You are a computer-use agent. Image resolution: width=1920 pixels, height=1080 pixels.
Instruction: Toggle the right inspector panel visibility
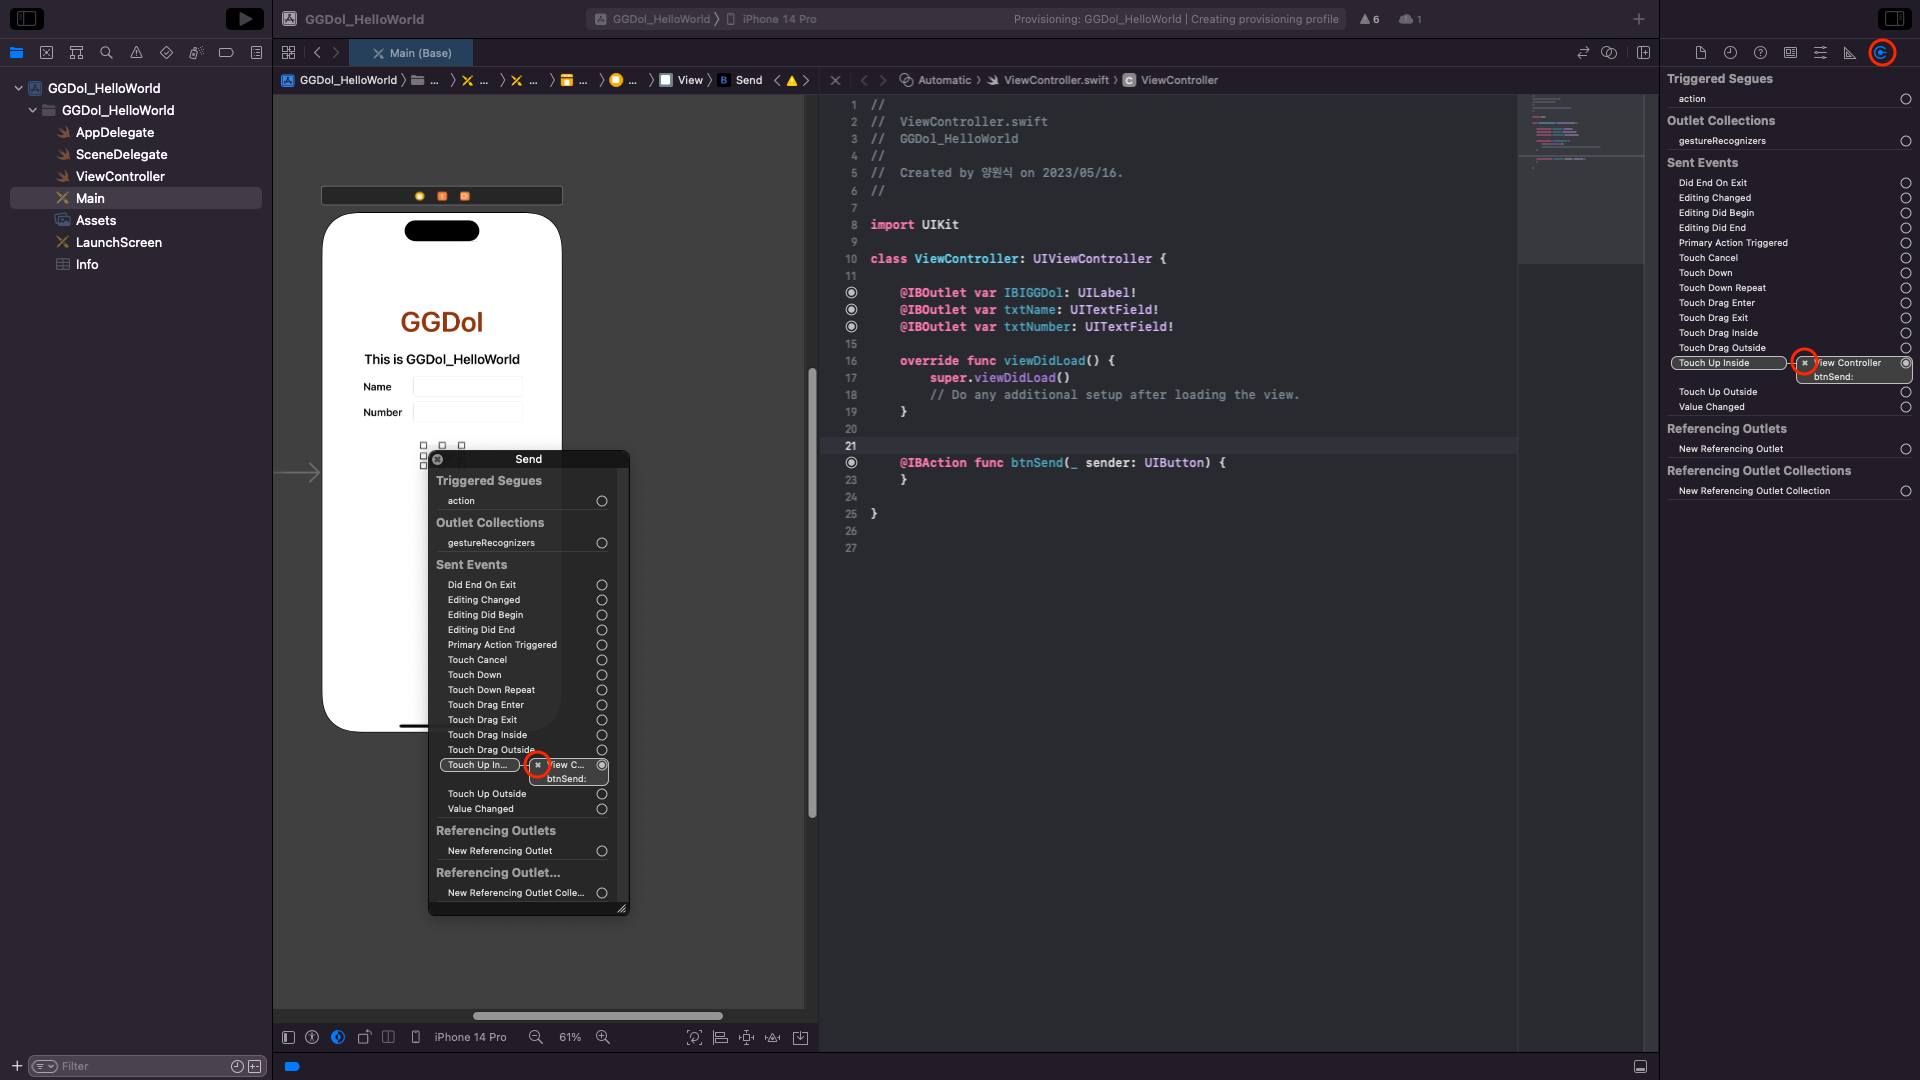tap(1893, 18)
